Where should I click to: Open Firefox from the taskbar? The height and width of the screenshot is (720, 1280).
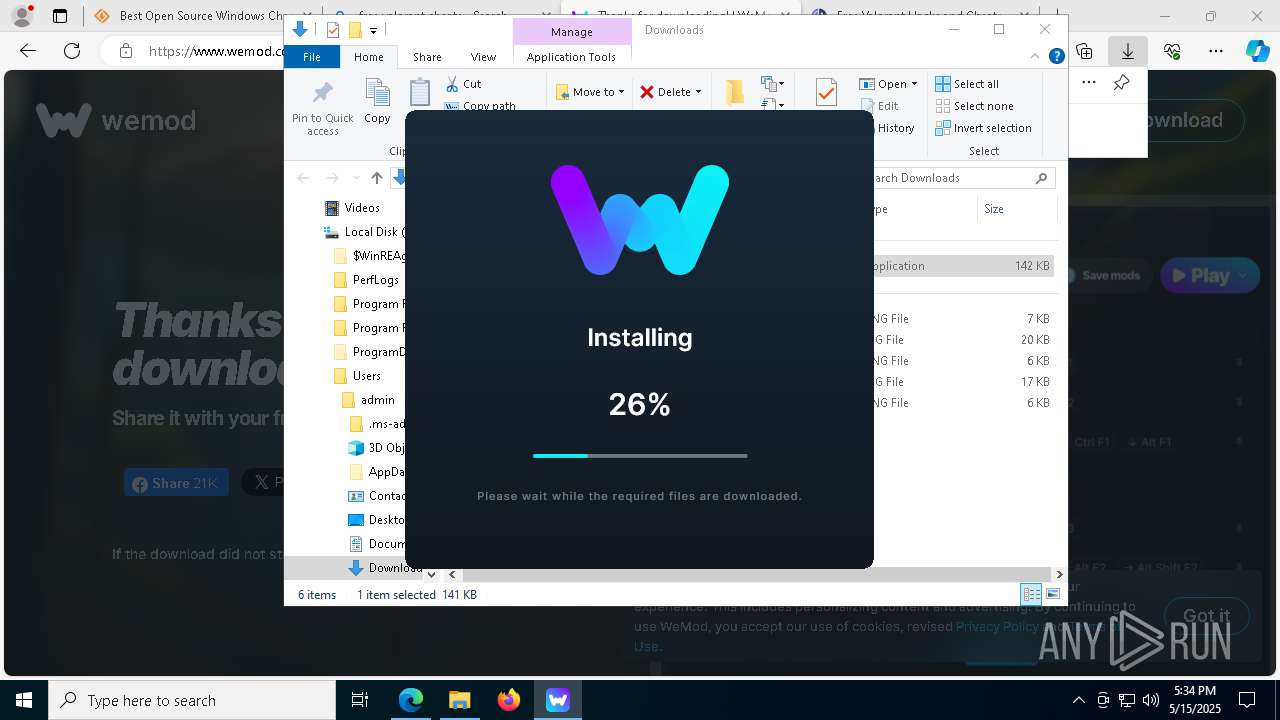pyautogui.click(x=508, y=700)
